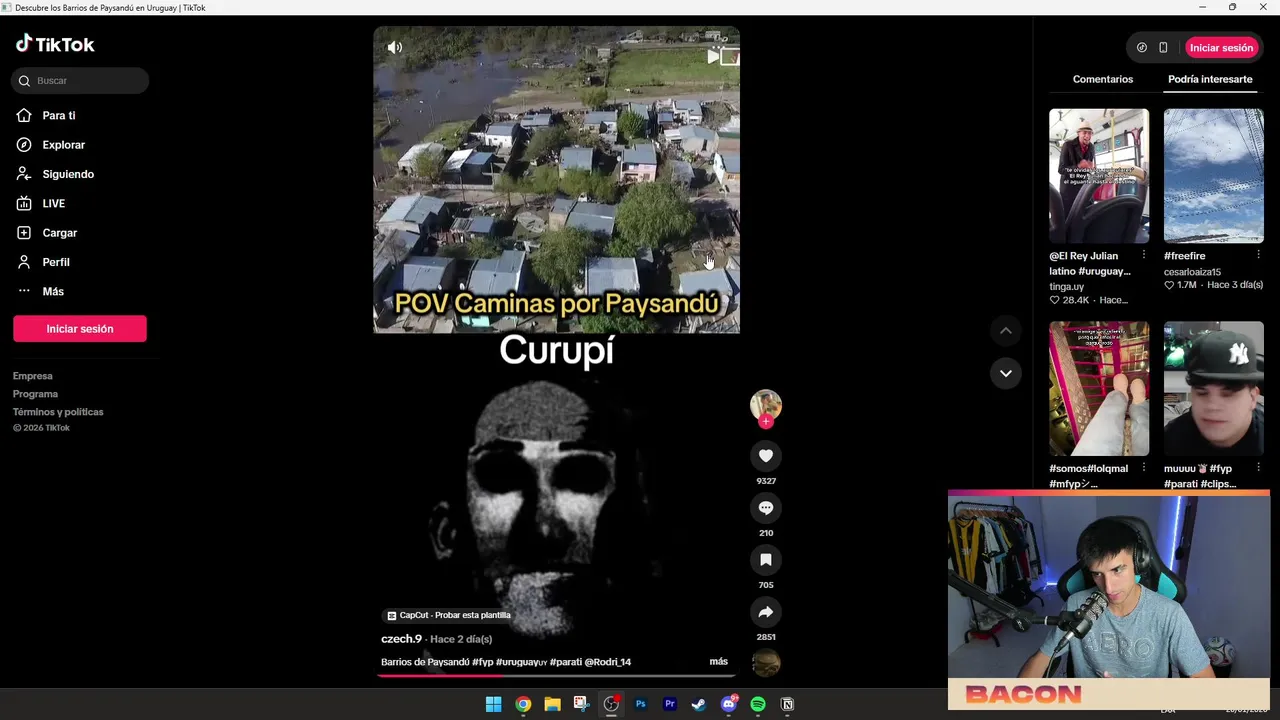Screen dimensions: 1280x720
Task: Open options menu for #somos#lolqmal video
Action: point(1143,469)
